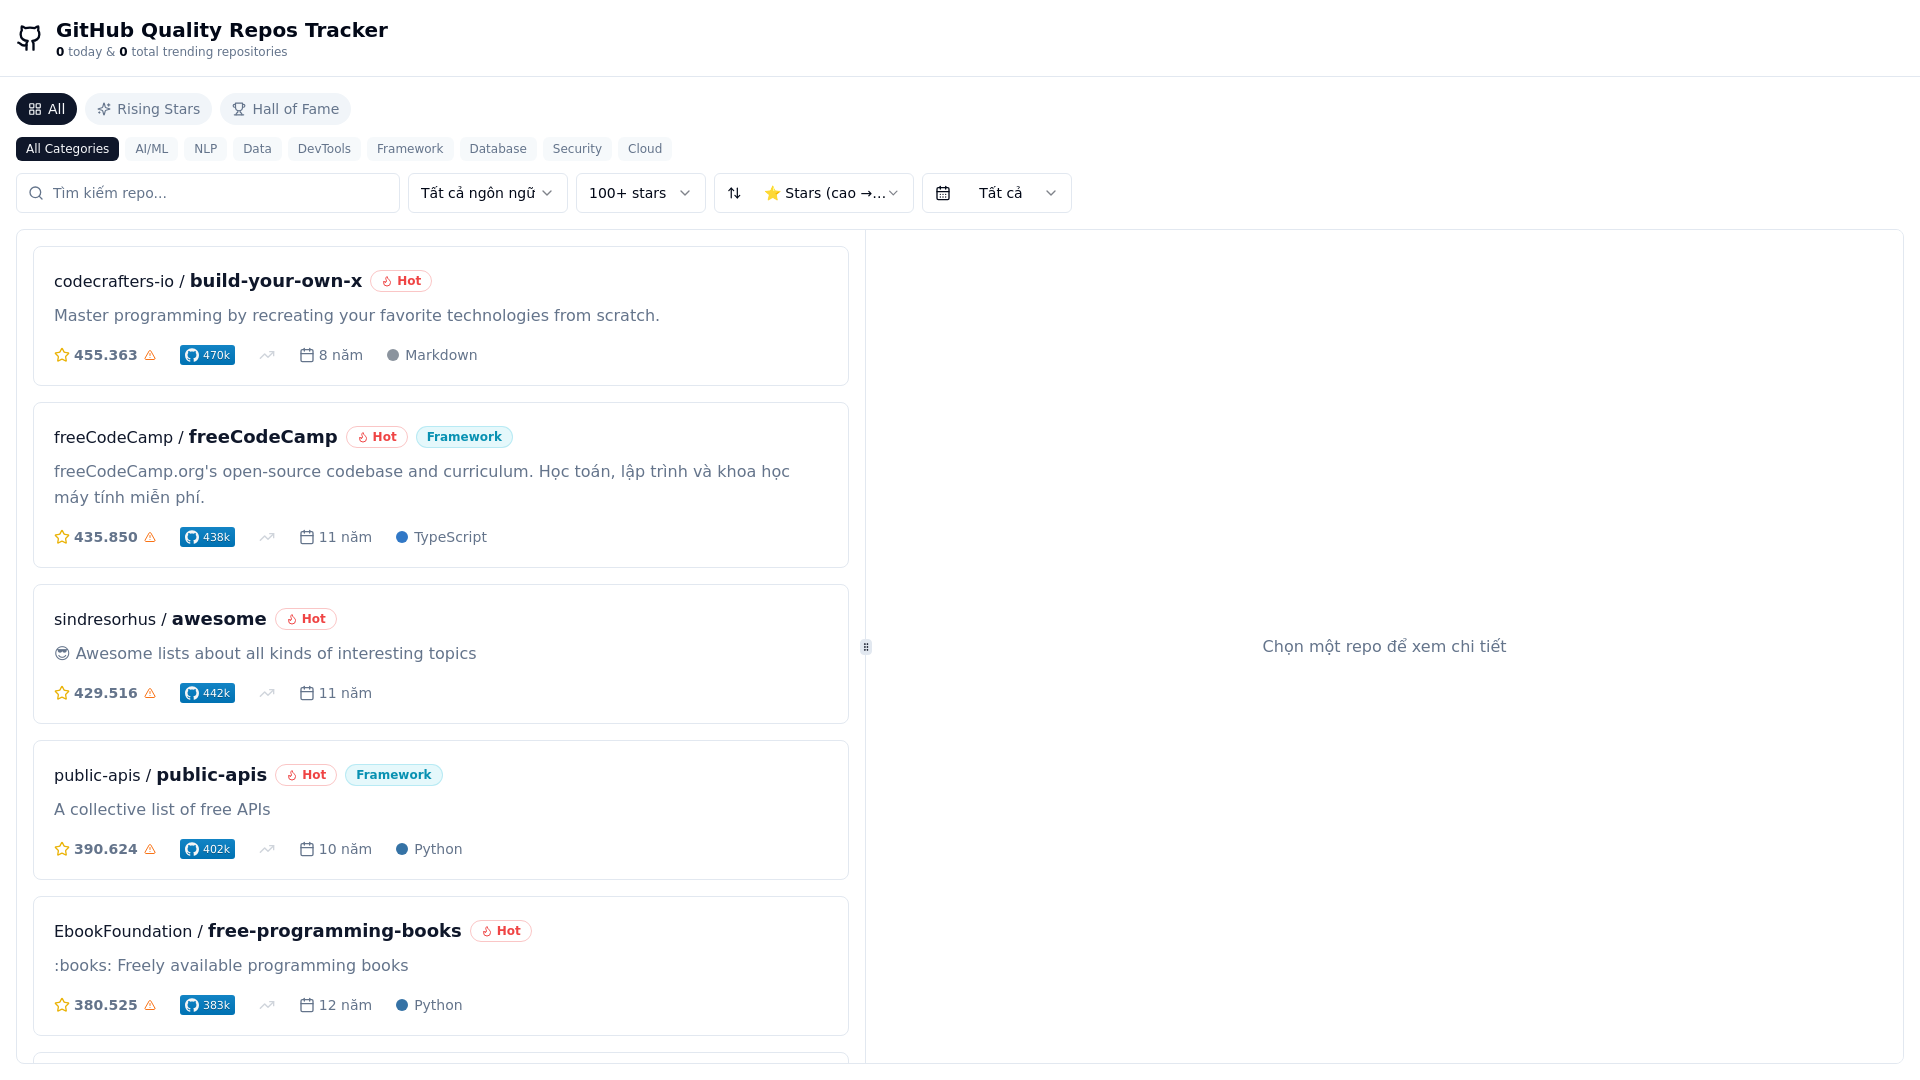Switch to the All tab
Viewport: 1920px width, 1080px height.
pos(46,109)
